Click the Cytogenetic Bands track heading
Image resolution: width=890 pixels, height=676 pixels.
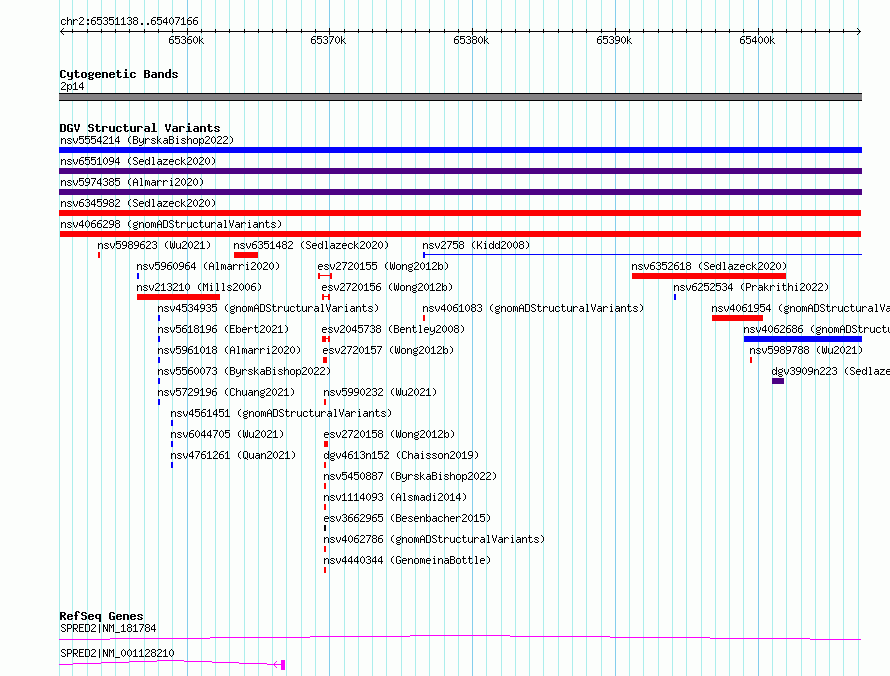pyautogui.click(x=119, y=74)
